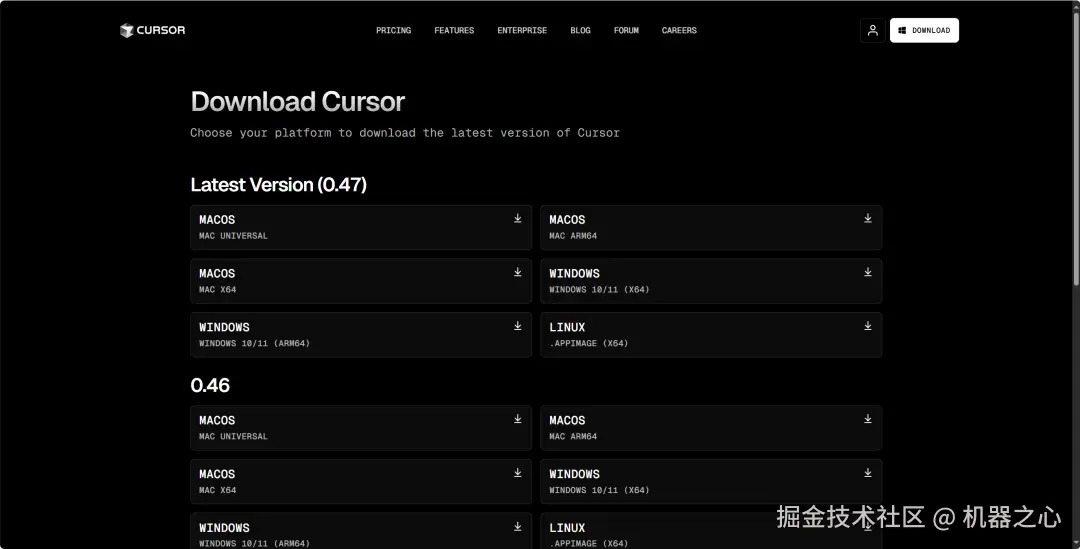Open the Forum nav link
This screenshot has height=549, width=1080.
626,30
